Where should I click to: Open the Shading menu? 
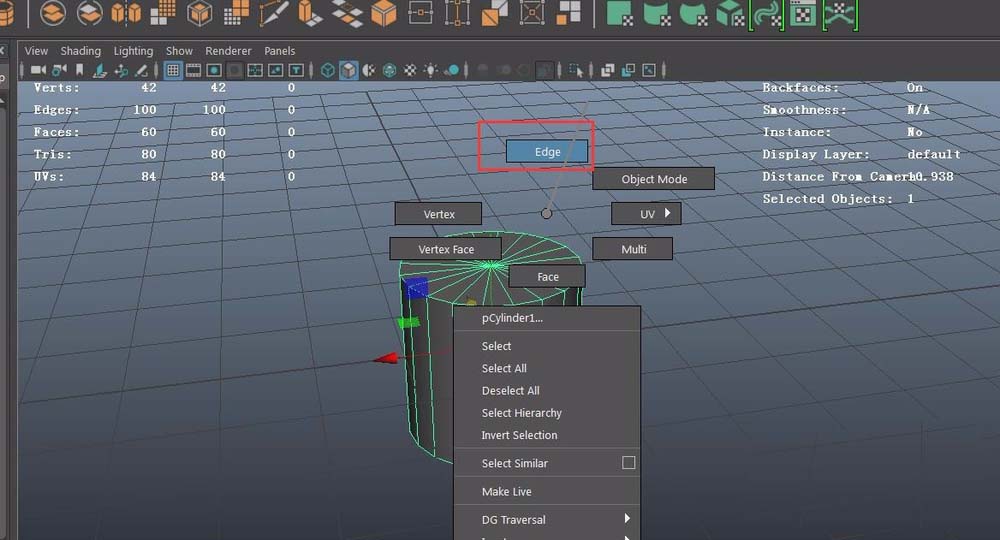tap(80, 51)
